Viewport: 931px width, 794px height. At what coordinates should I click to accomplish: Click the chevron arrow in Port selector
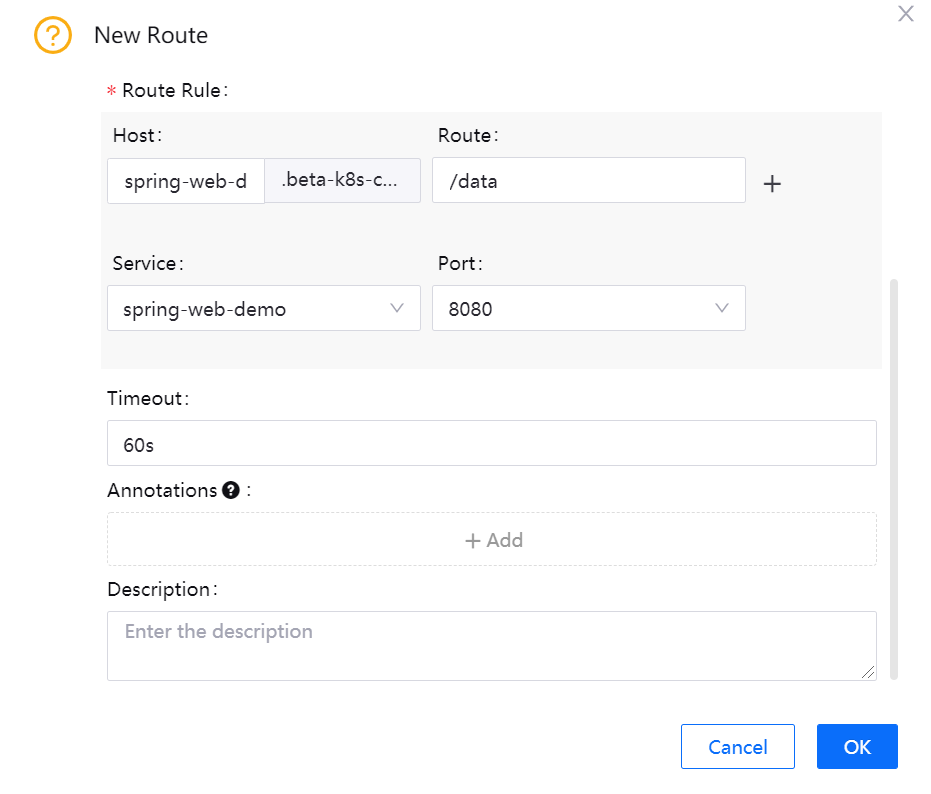pos(722,308)
